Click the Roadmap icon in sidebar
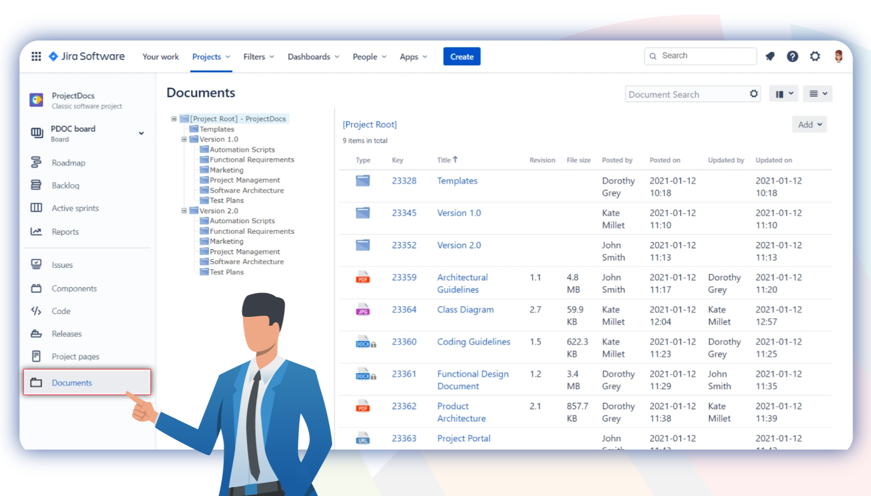The width and height of the screenshot is (871, 496). [x=36, y=162]
